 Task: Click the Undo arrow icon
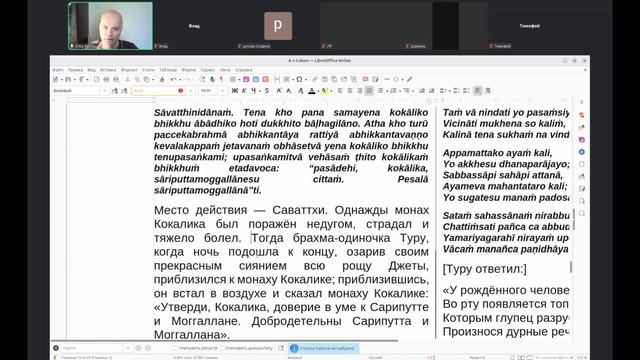pyautogui.click(x=173, y=80)
